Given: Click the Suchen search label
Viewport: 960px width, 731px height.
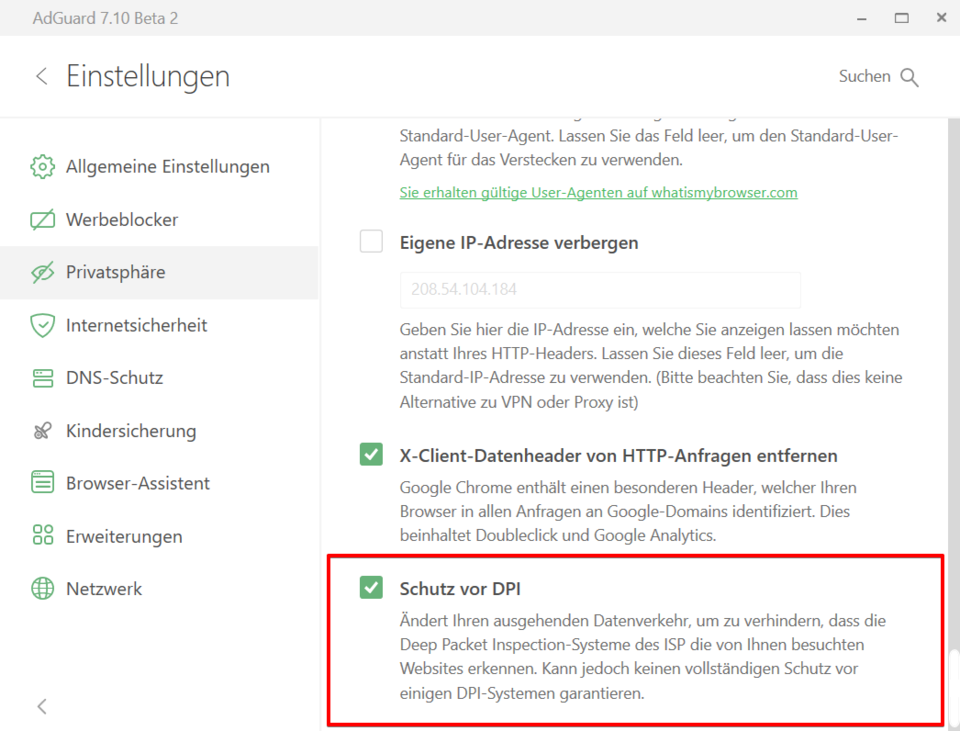Looking at the screenshot, I should (864, 77).
